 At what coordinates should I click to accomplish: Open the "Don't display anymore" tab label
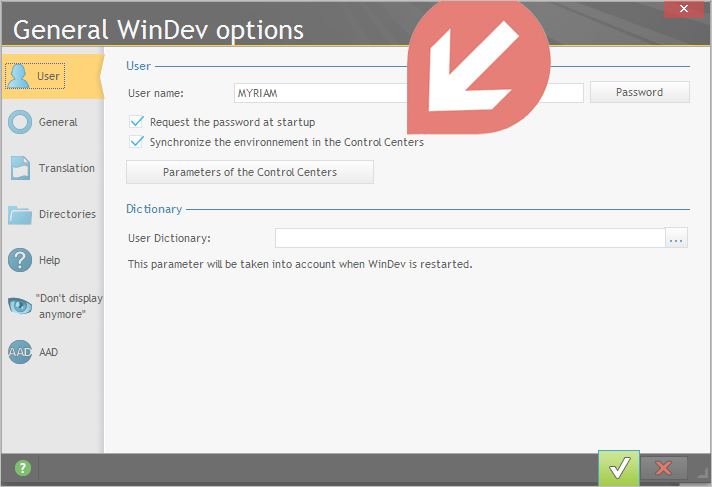[x=69, y=306]
